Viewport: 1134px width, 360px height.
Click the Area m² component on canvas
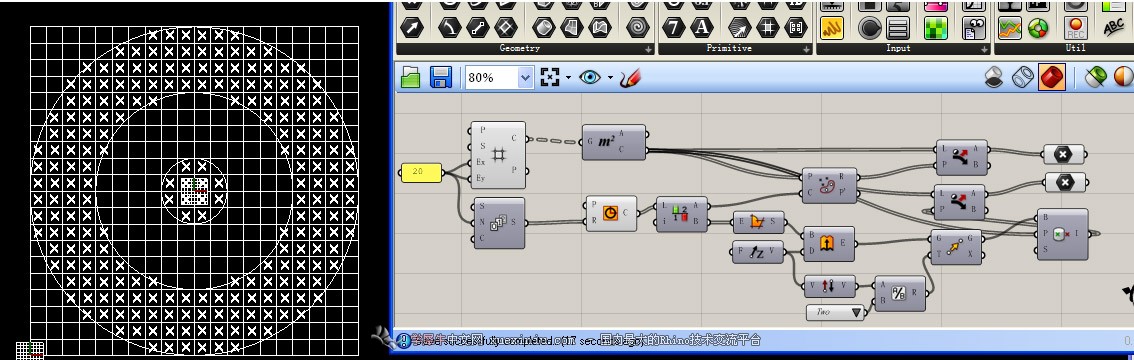614,142
